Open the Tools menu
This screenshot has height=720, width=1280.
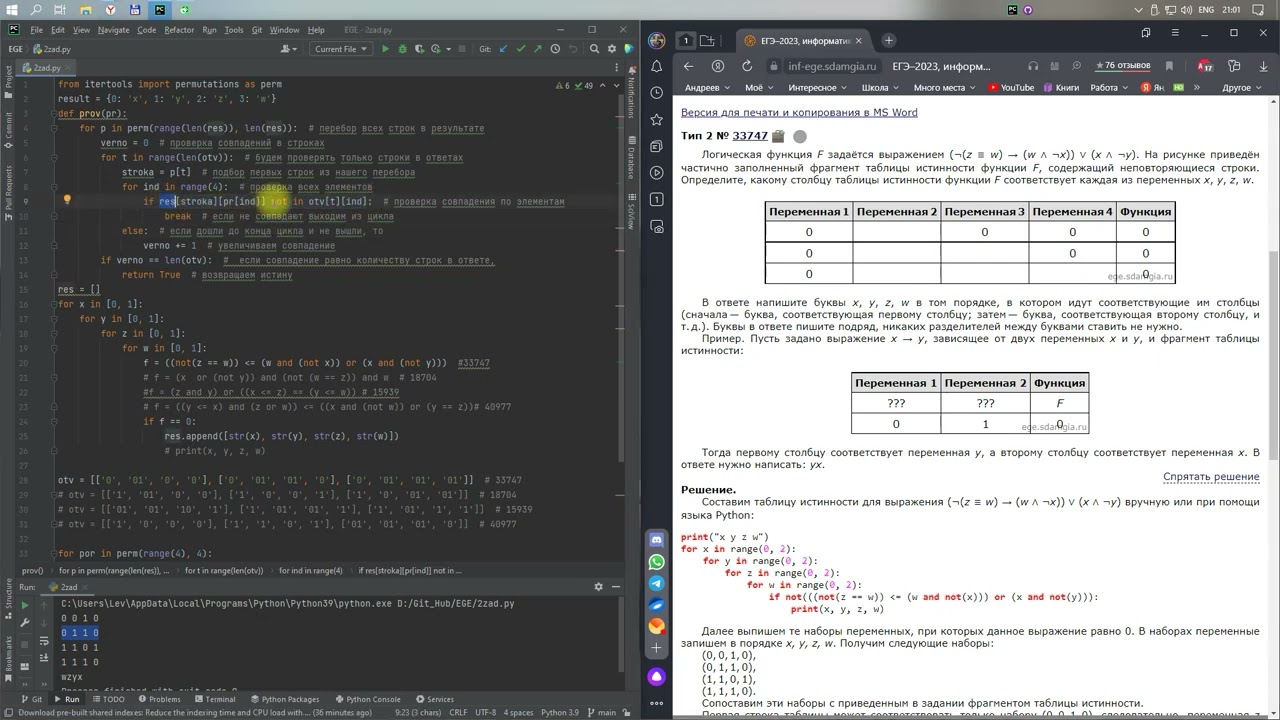click(x=234, y=30)
